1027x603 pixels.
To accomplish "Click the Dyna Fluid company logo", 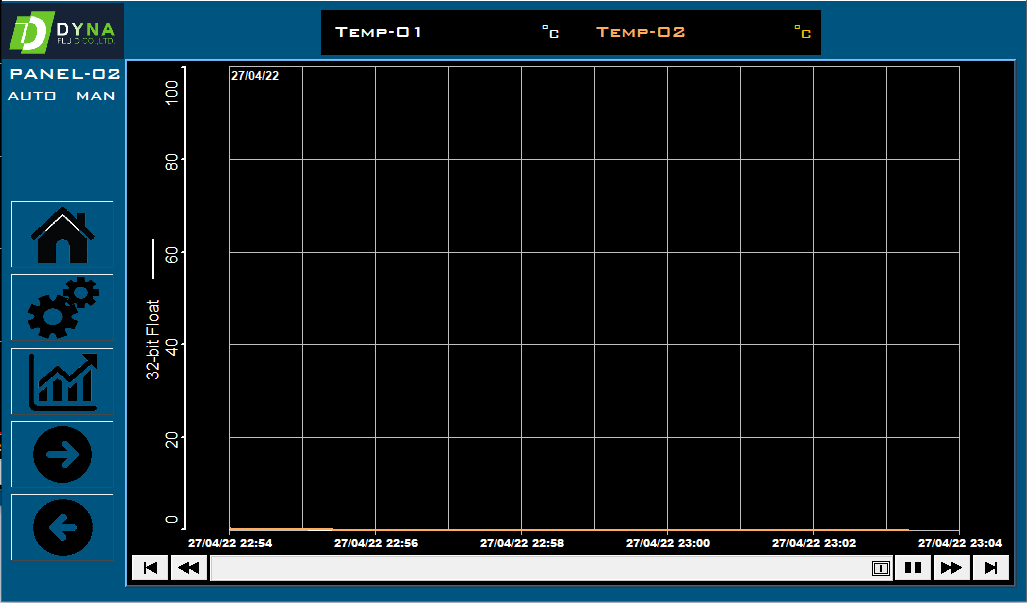I will point(62,31).
